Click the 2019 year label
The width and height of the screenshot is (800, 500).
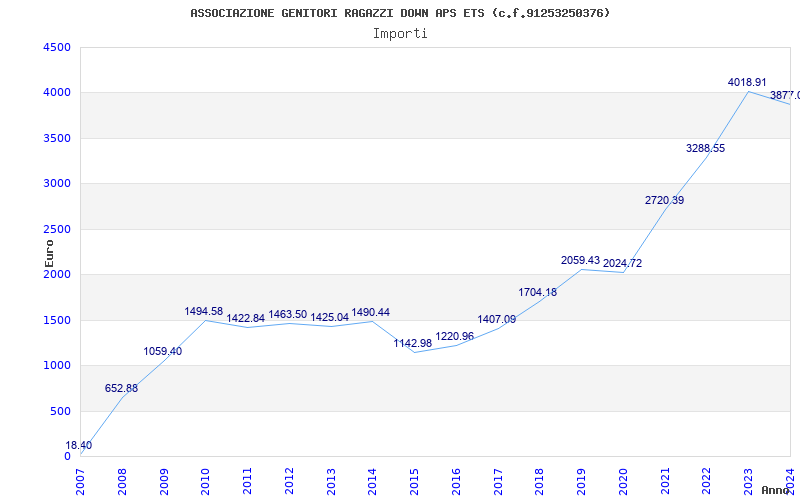582,482
